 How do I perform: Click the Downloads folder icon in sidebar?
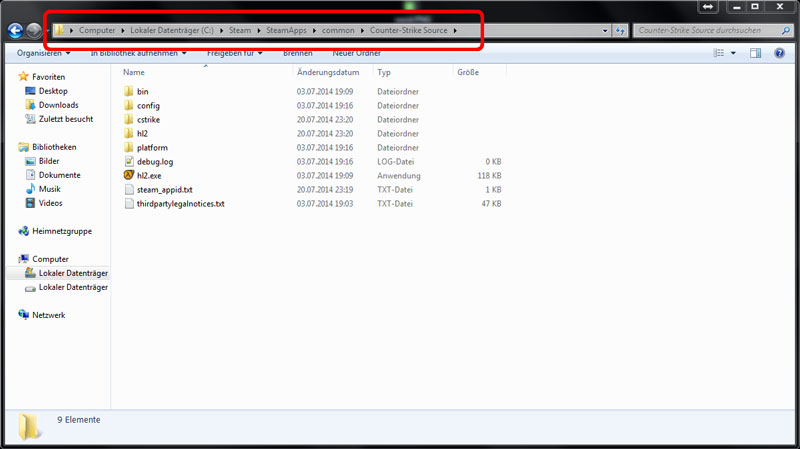(30, 105)
